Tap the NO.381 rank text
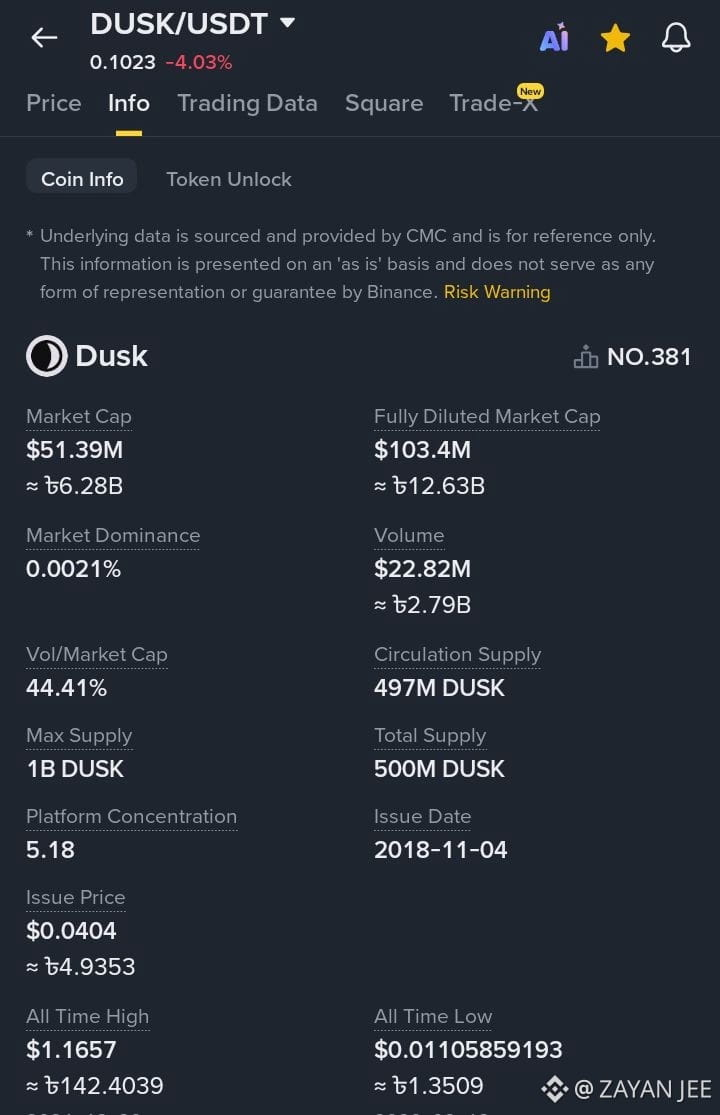Viewport: 720px width, 1115px height. click(649, 357)
